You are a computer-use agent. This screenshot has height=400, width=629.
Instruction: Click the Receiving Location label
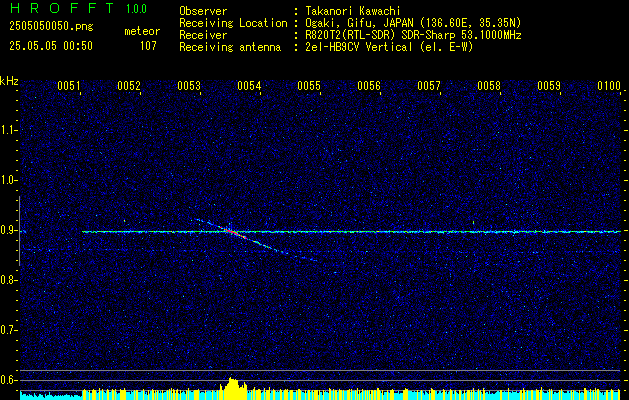click(x=233, y=23)
